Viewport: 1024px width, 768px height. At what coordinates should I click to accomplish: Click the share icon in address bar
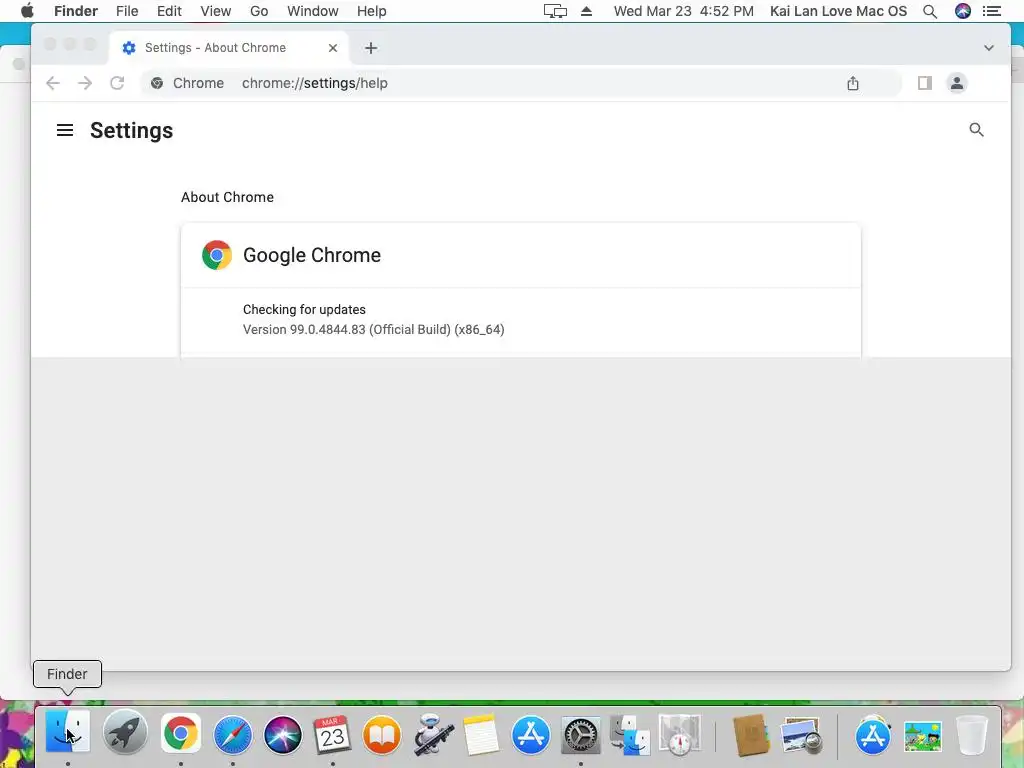pos(853,83)
